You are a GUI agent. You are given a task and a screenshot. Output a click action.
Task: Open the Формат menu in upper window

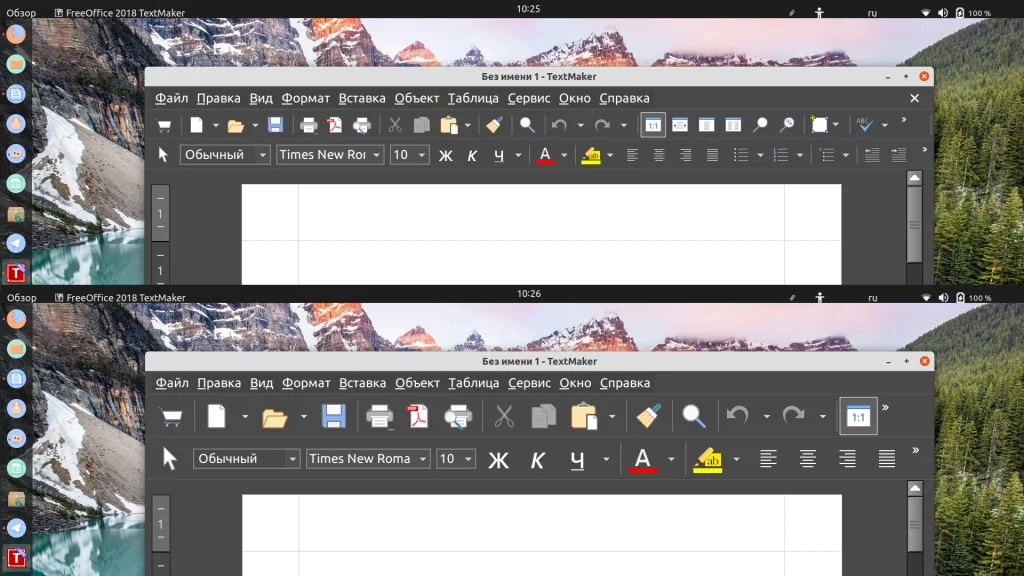[306, 98]
